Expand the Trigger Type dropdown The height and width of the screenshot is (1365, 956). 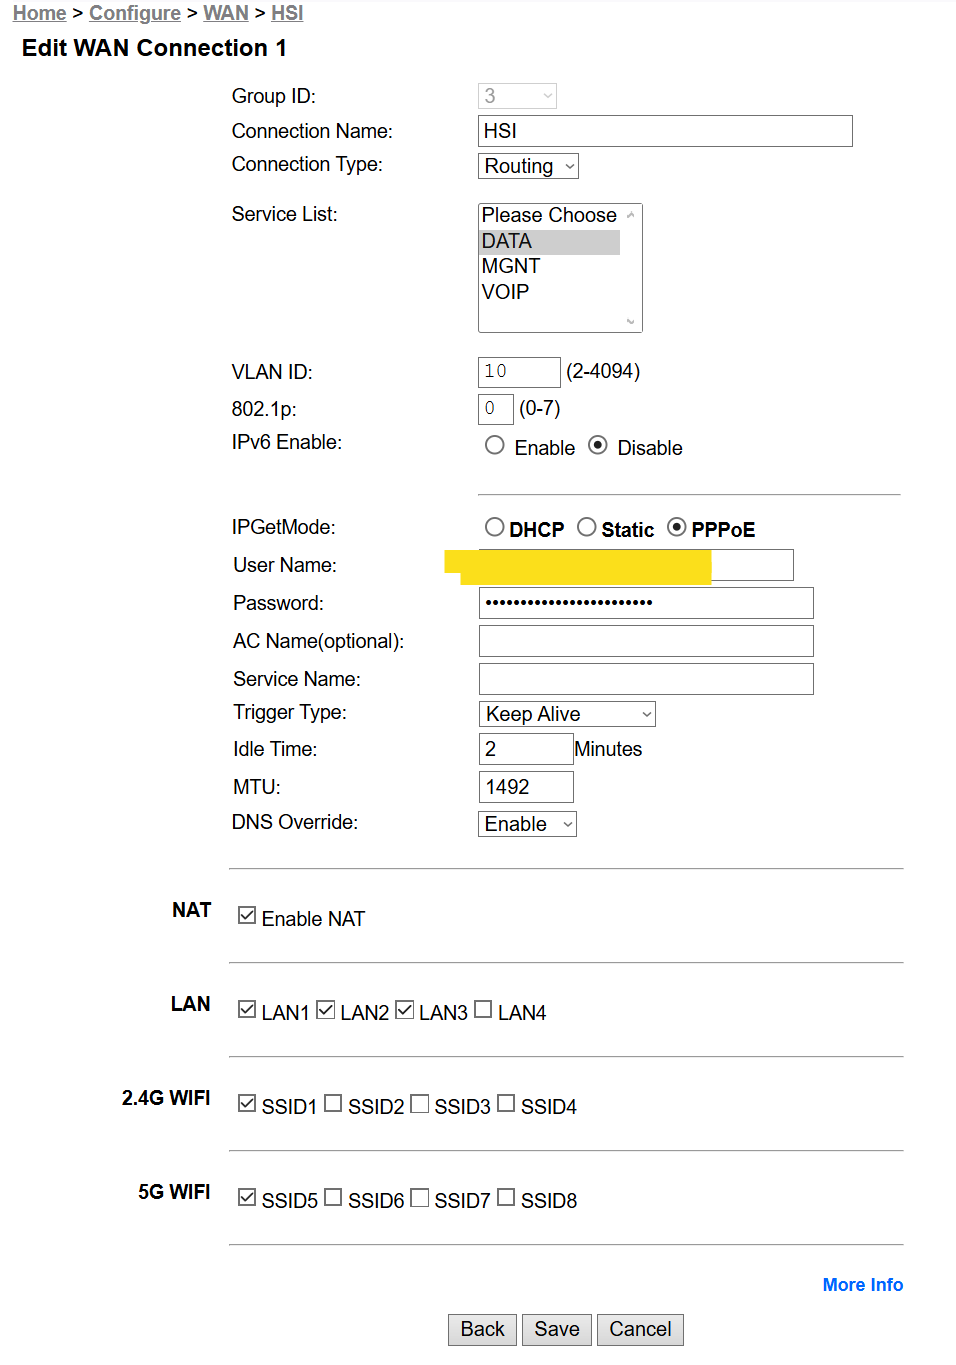566,714
